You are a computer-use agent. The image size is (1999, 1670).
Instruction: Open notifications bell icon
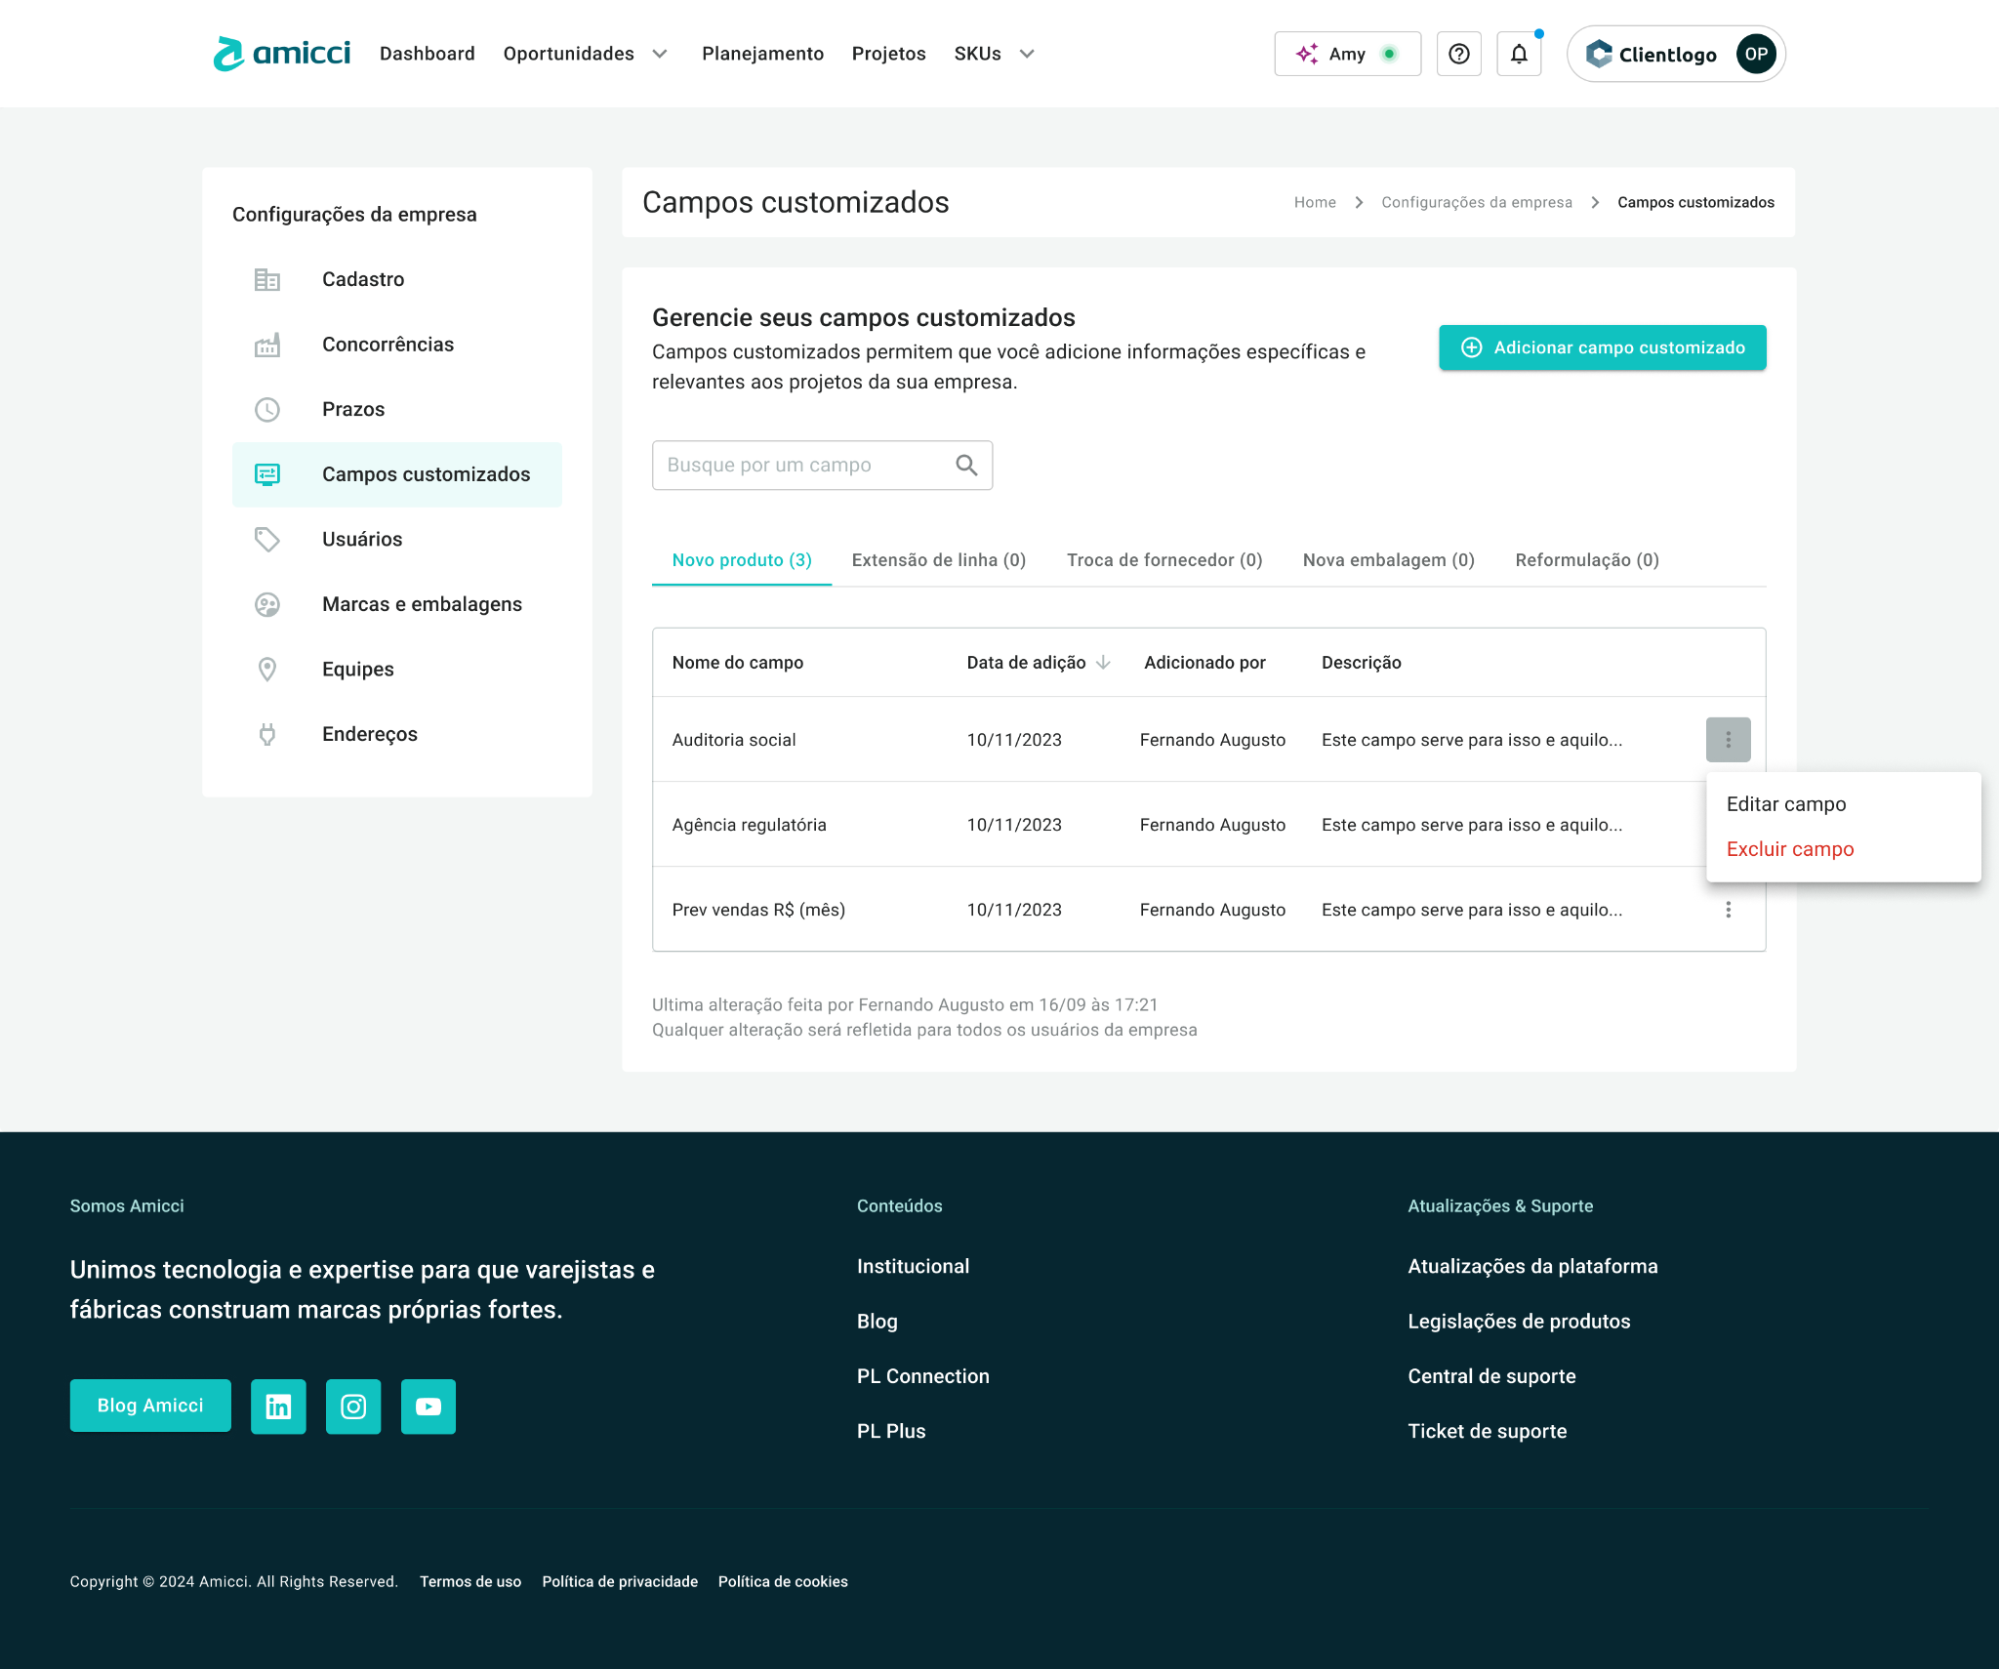[1518, 54]
